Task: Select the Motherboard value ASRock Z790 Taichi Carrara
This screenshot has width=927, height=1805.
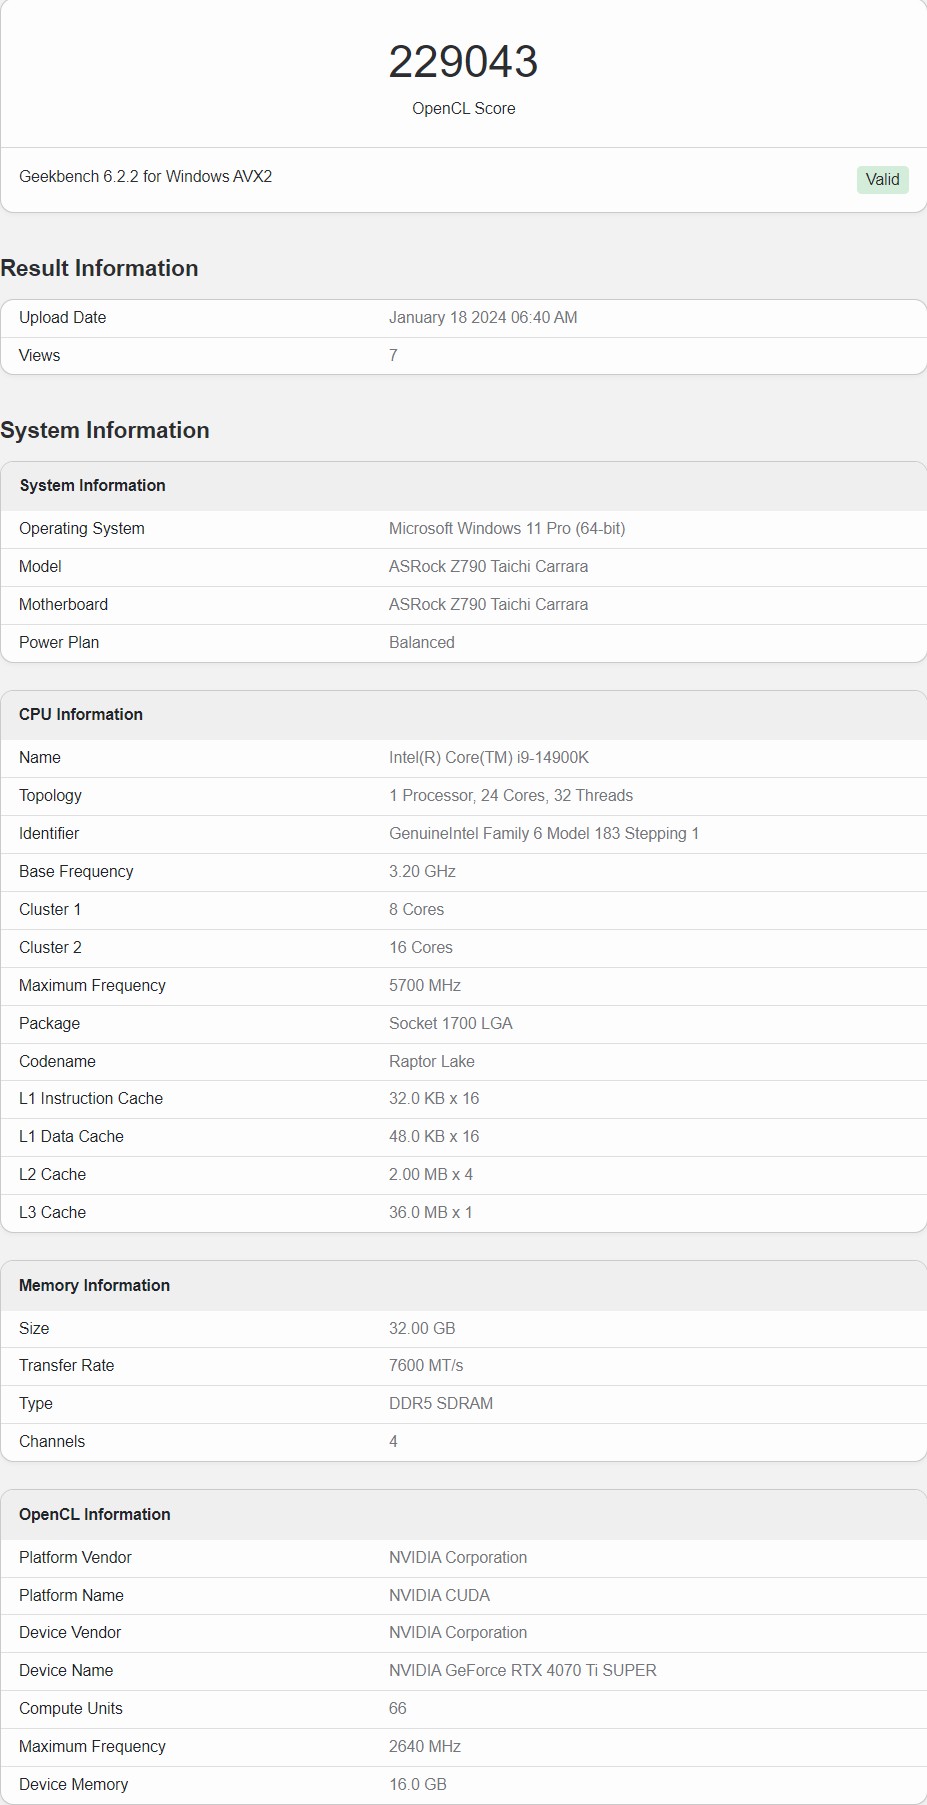Action: pyautogui.click(x=488, y=604)
